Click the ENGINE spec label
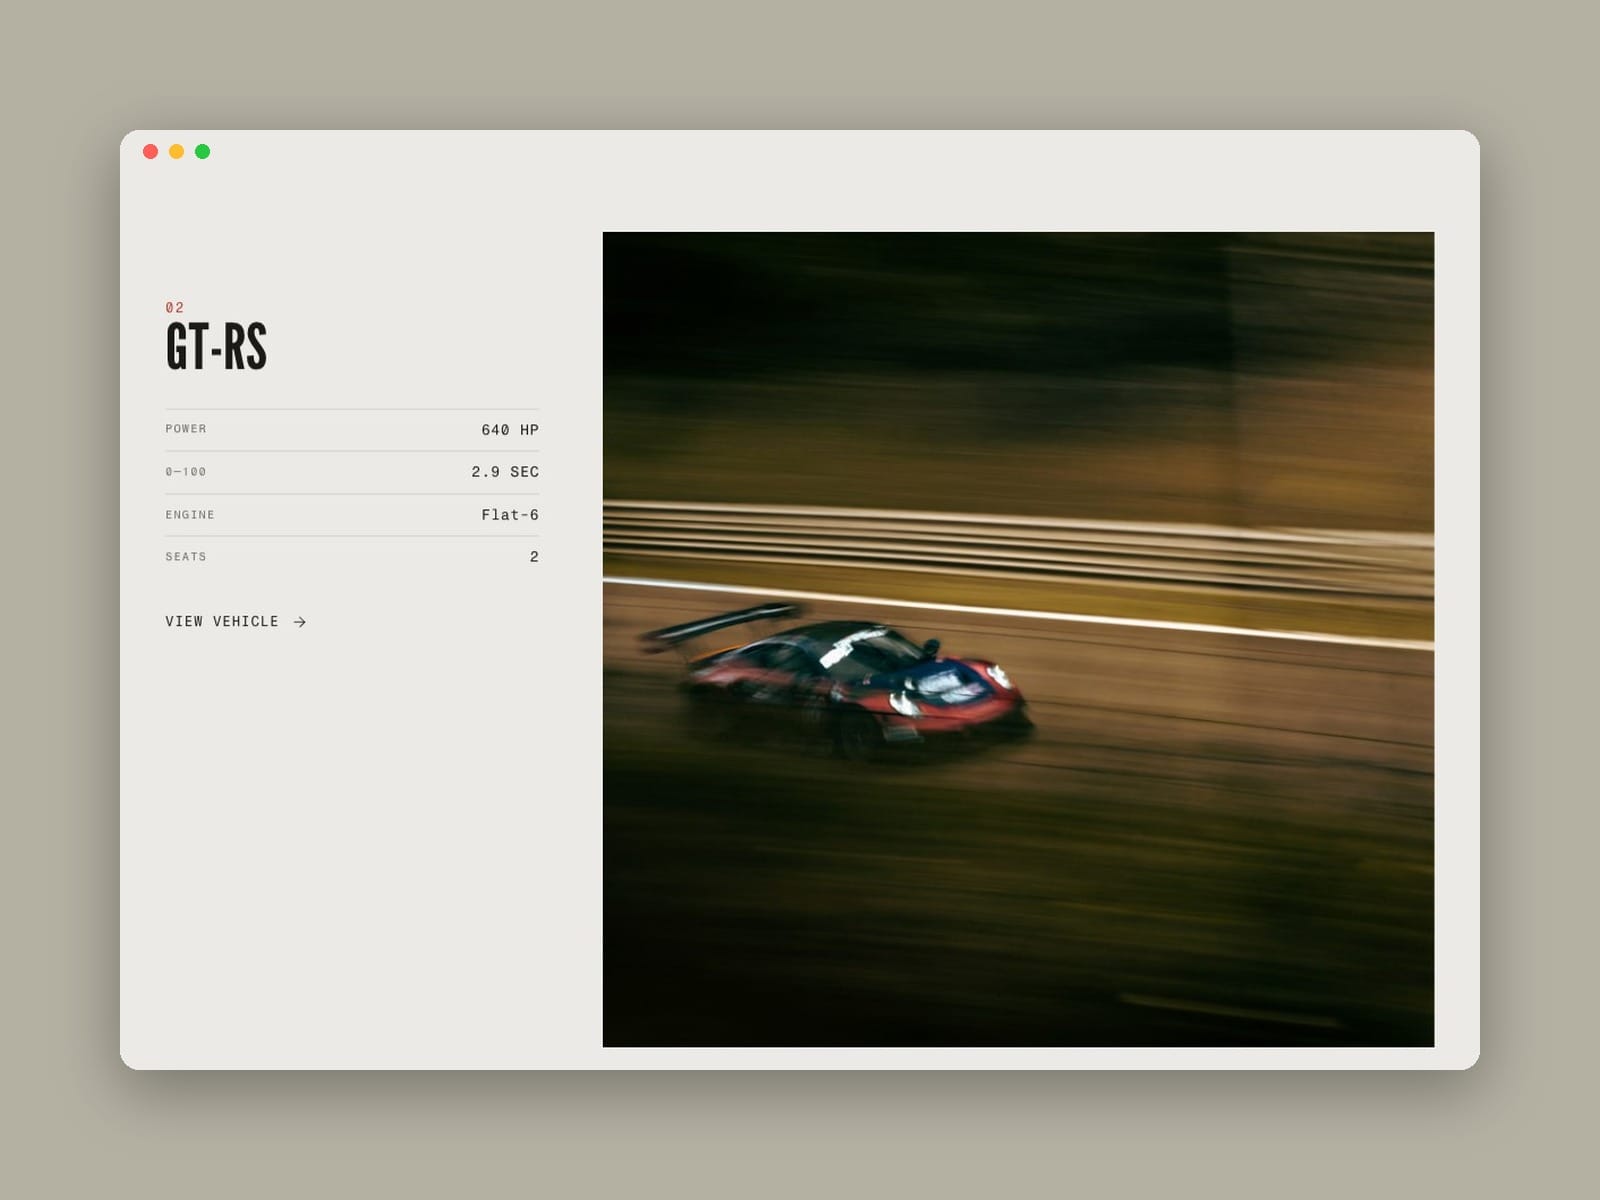 point(190,515)
